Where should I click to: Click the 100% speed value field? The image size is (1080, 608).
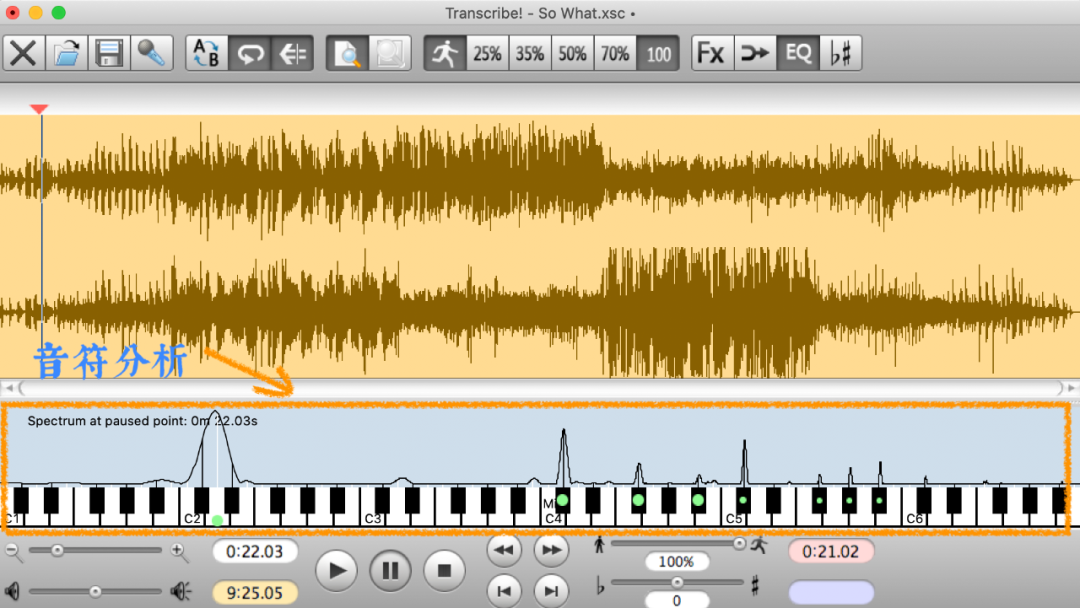click(676, 561)
